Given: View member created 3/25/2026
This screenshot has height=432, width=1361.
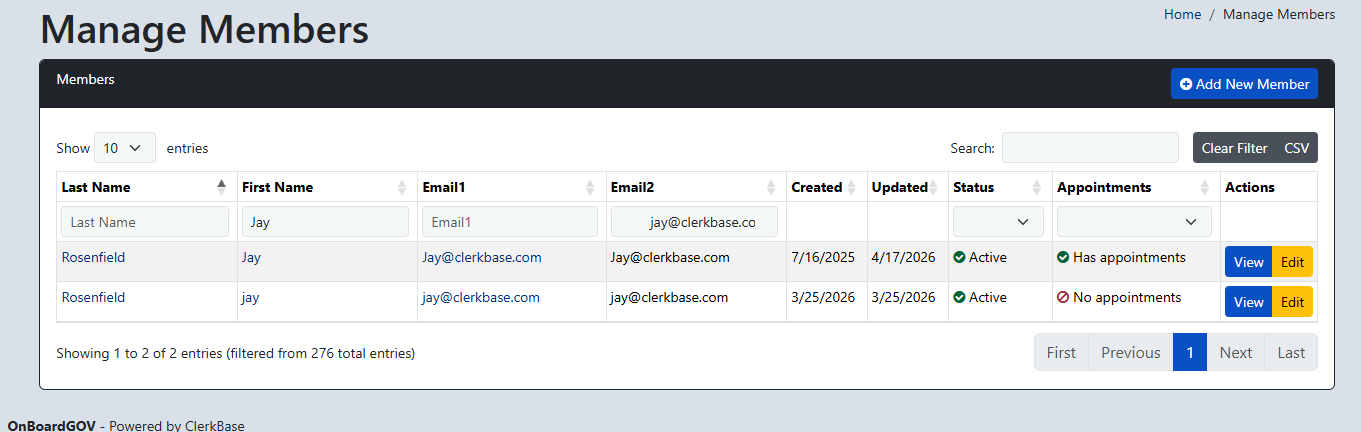Looking at the screenshot, I should point(1248,302).
